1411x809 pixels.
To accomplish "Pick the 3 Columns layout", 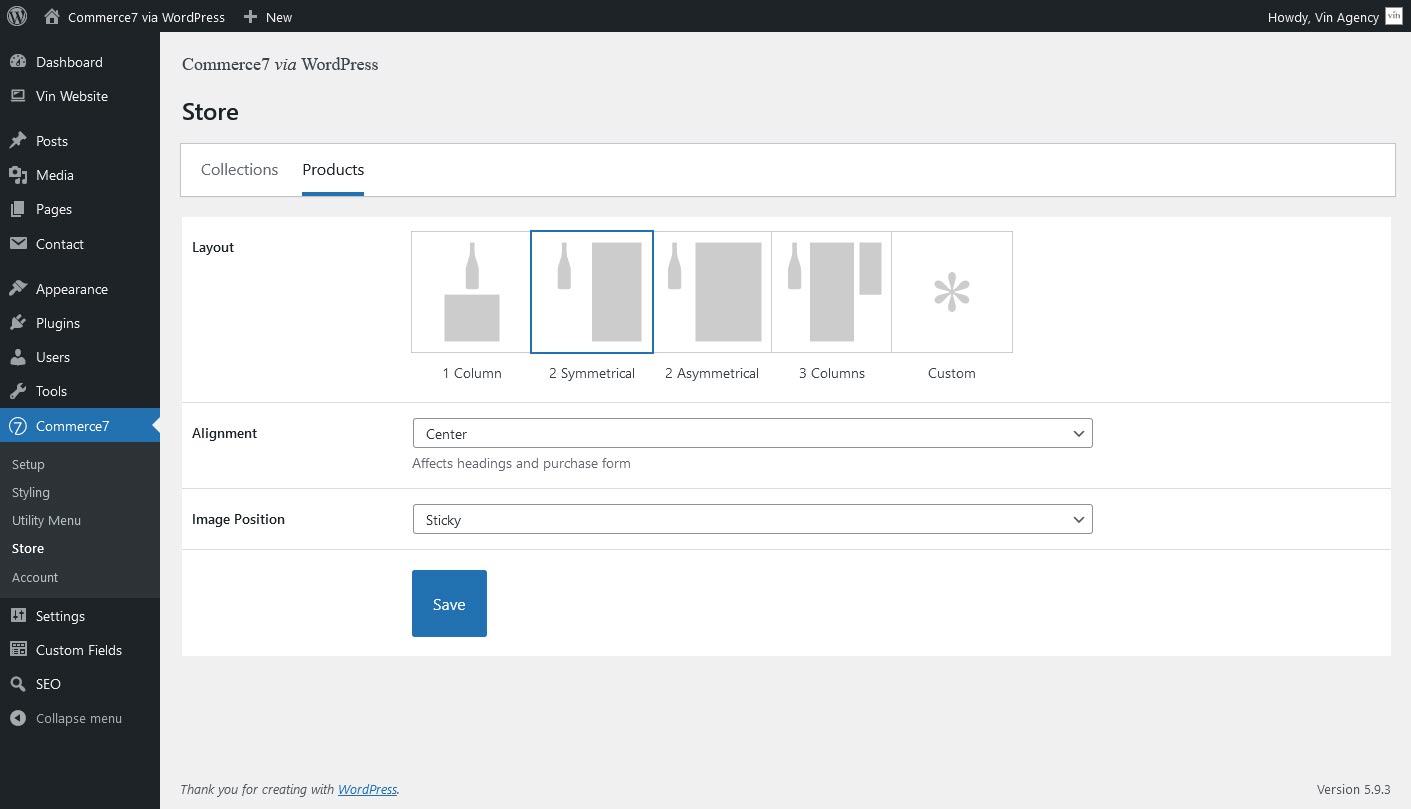I will coord(831,292).
